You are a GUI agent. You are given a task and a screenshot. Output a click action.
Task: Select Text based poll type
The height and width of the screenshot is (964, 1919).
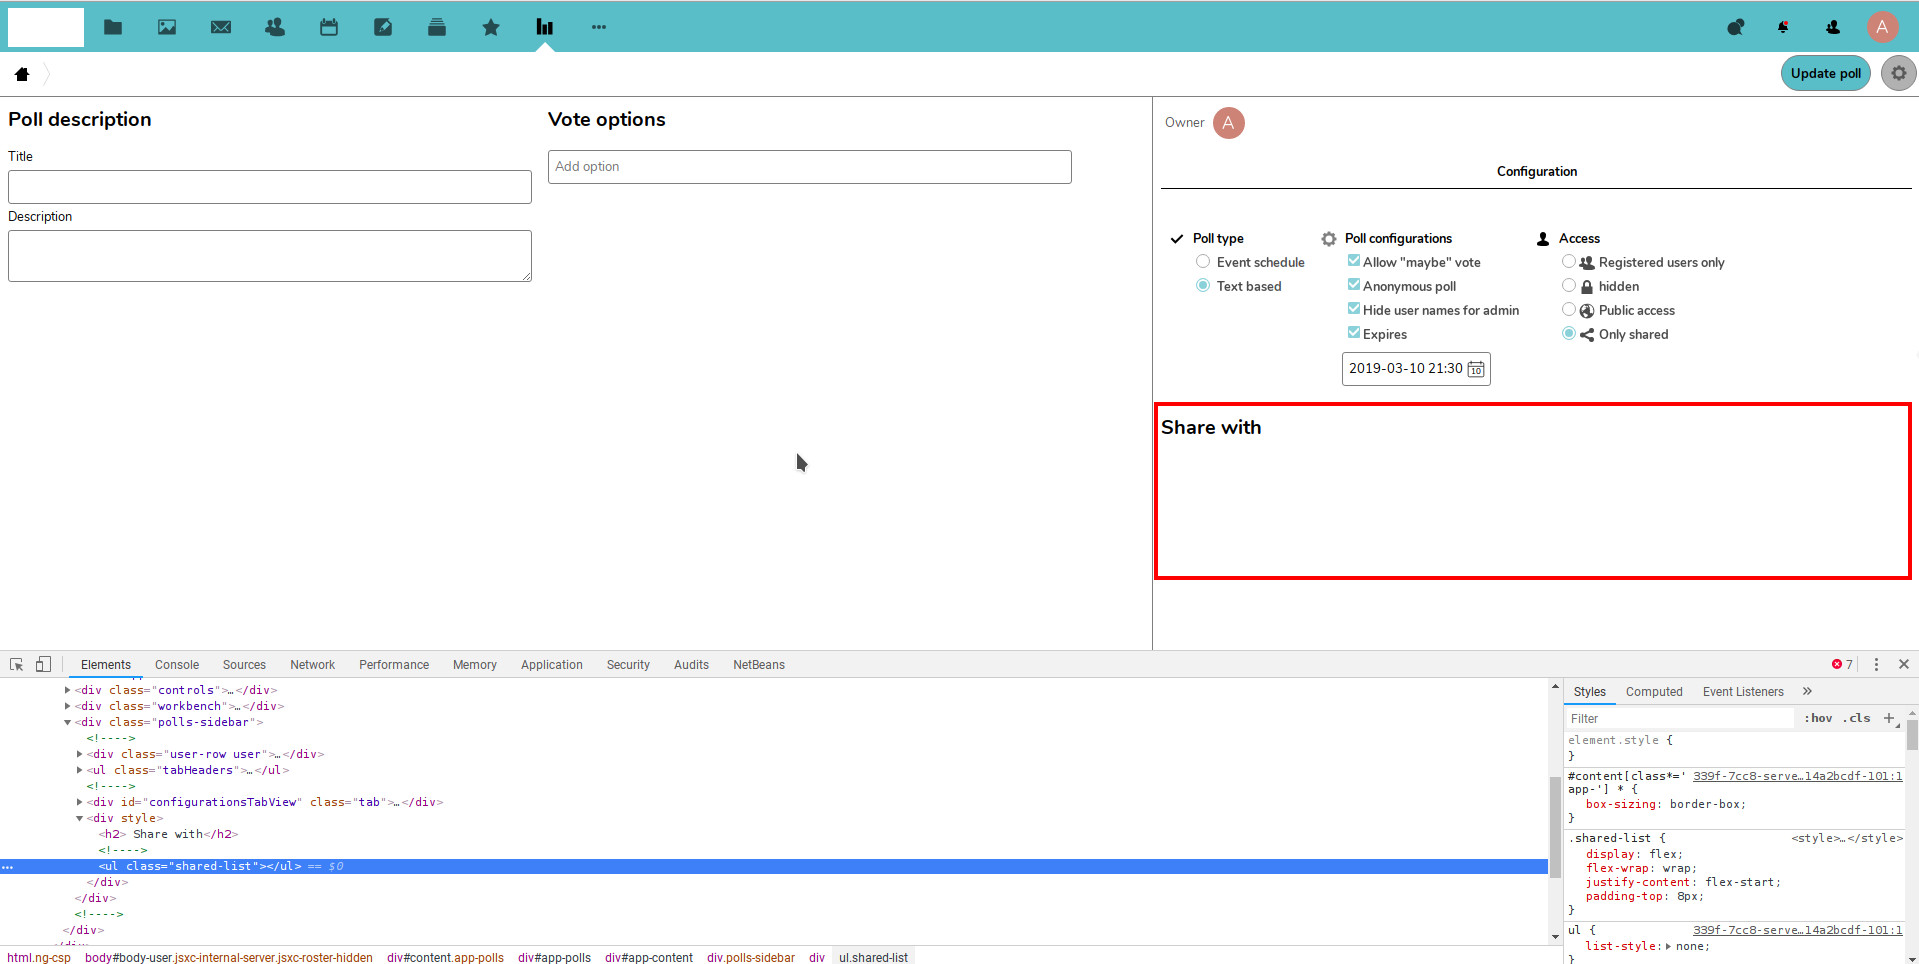[x=1203, y=286]
